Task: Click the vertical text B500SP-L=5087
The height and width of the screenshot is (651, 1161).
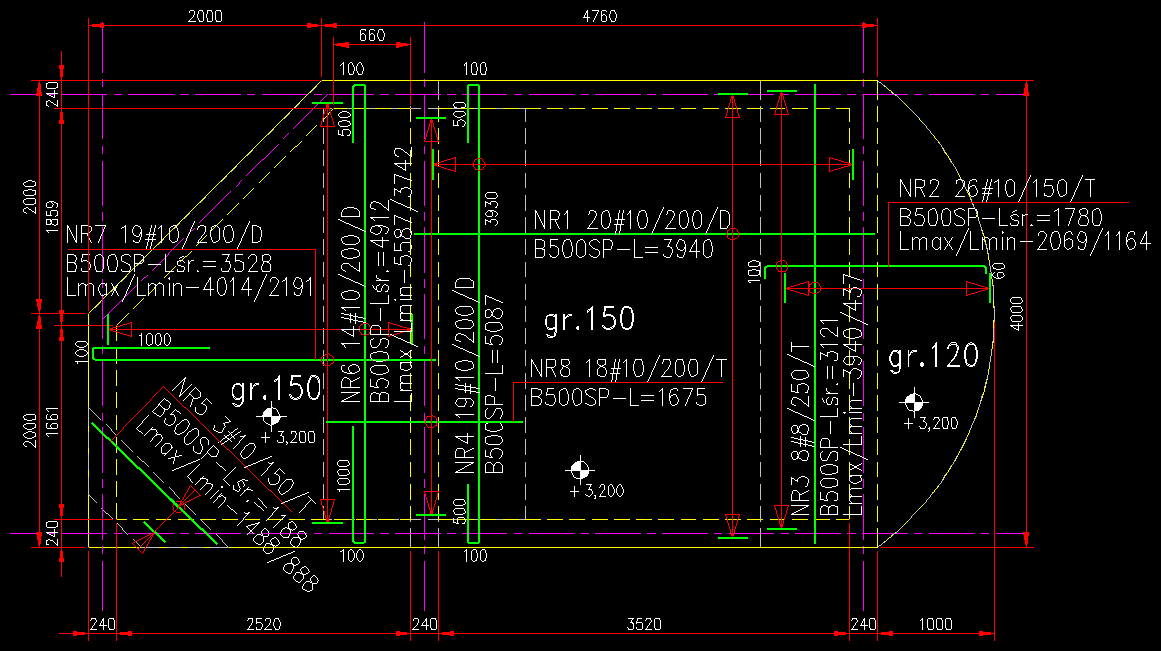Action: pos(494,384)
